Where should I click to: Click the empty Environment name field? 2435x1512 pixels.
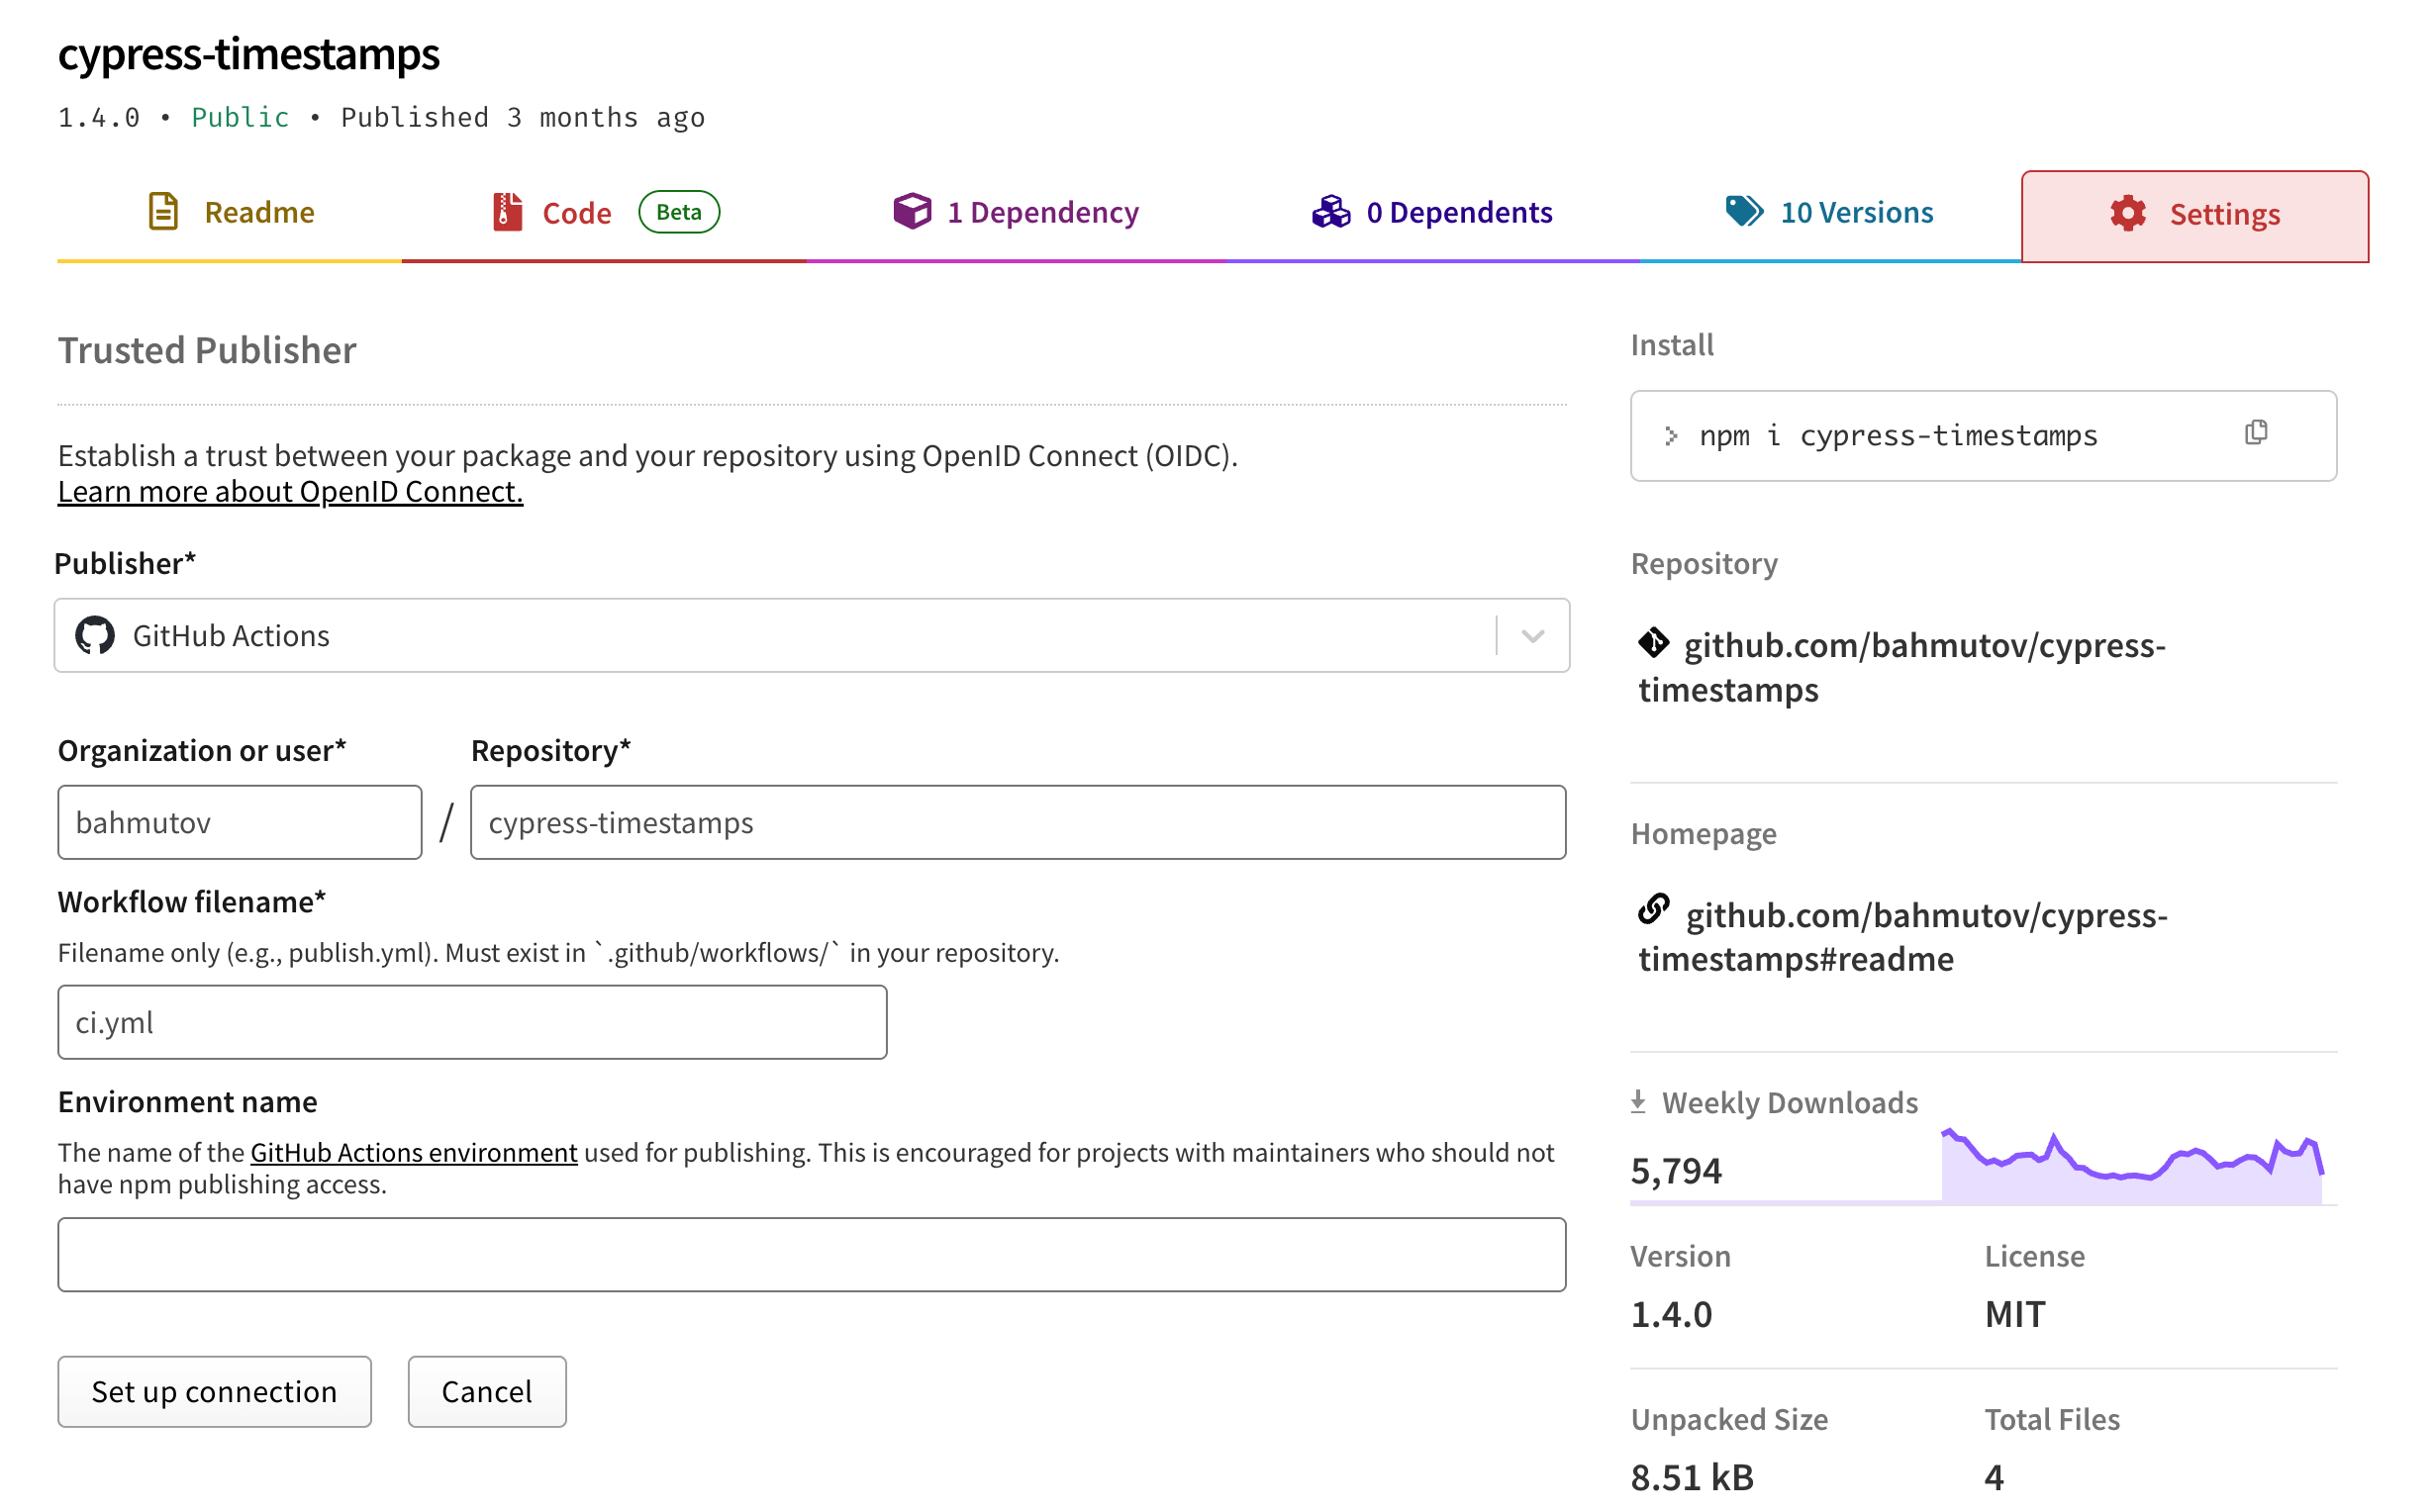(x=811, y=1254)
